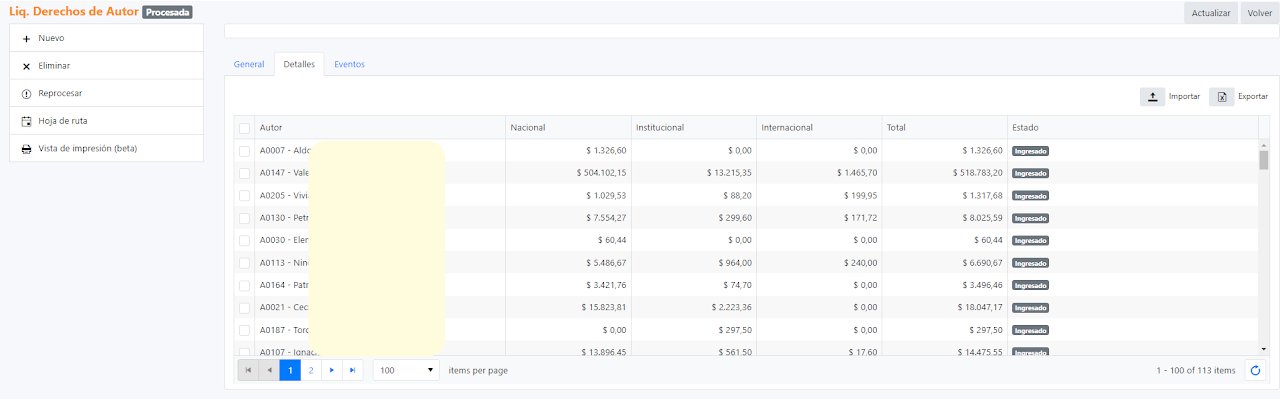Screen dimensions: 1280x399
Task: Check the row A0113 checkbox
Action: 244,263
